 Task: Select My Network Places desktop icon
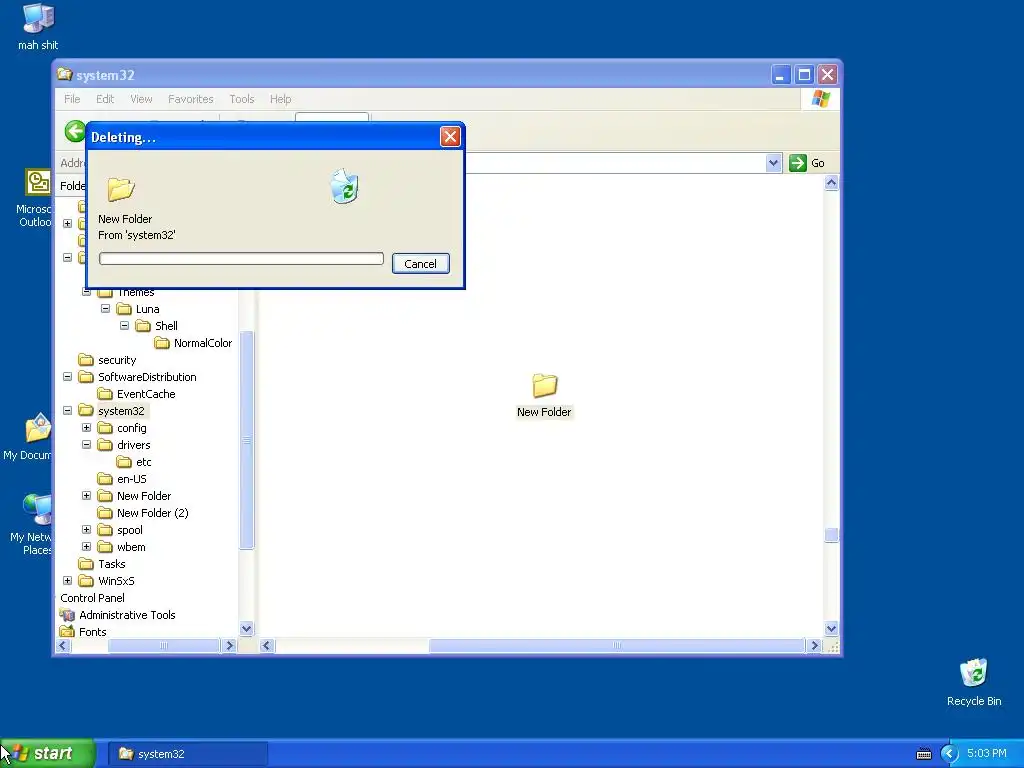31,524
